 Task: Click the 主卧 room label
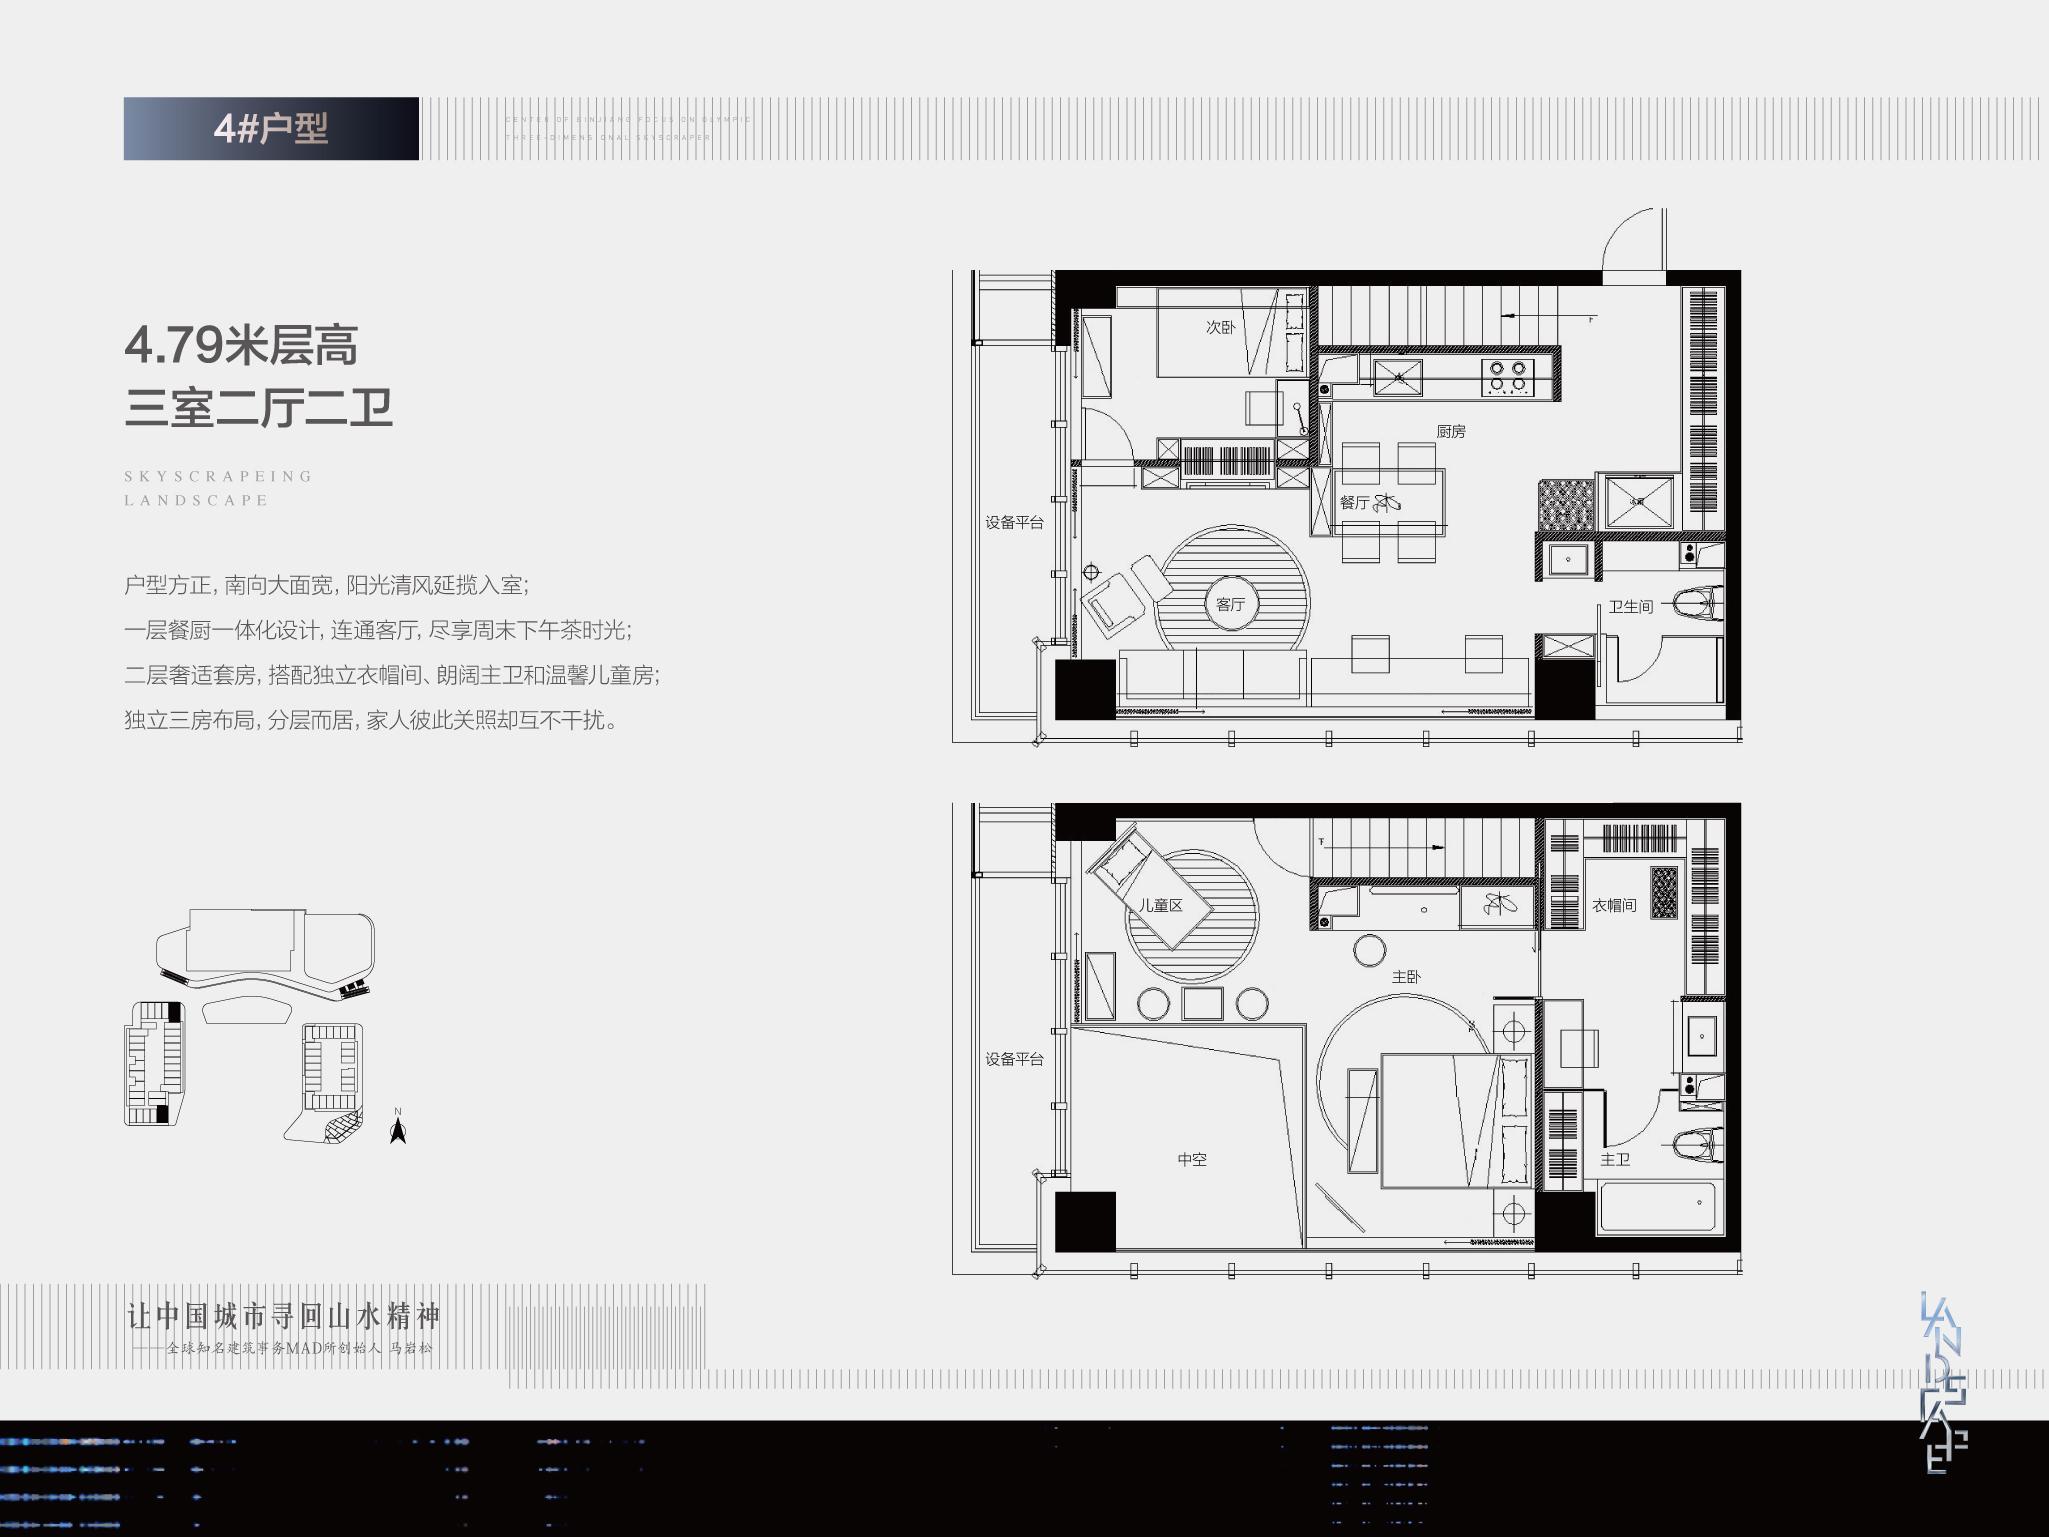(x=1406, y=976)
